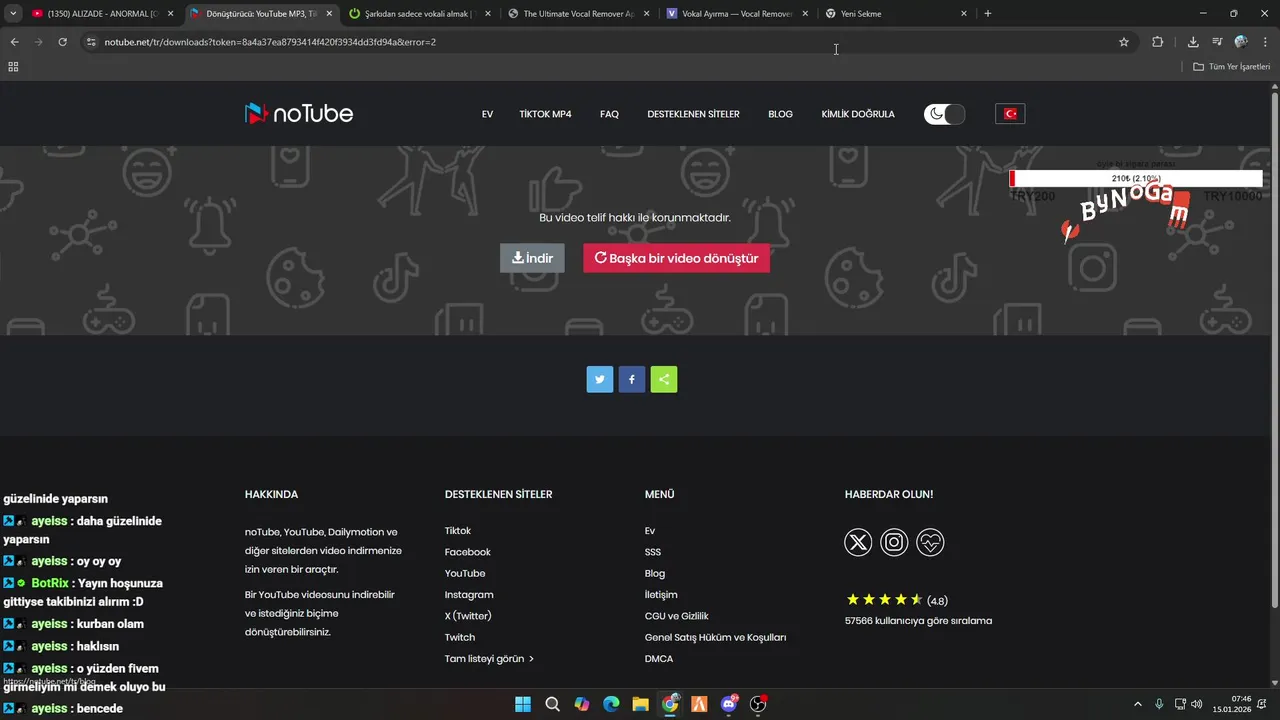Open Discord from the taskbar
Viewport: 1280px width, 720px height.
click(x=729, y=704)
